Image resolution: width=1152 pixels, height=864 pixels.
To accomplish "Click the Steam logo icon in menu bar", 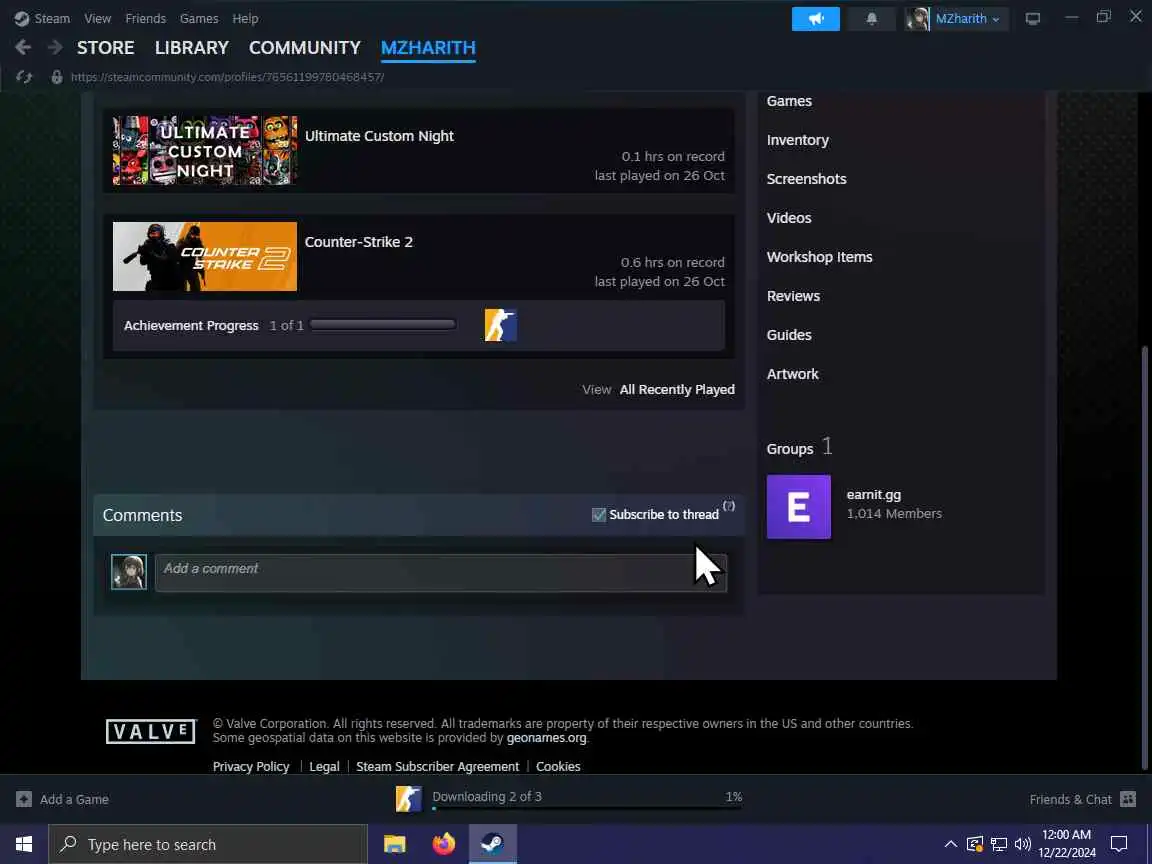I will (21, 18).
